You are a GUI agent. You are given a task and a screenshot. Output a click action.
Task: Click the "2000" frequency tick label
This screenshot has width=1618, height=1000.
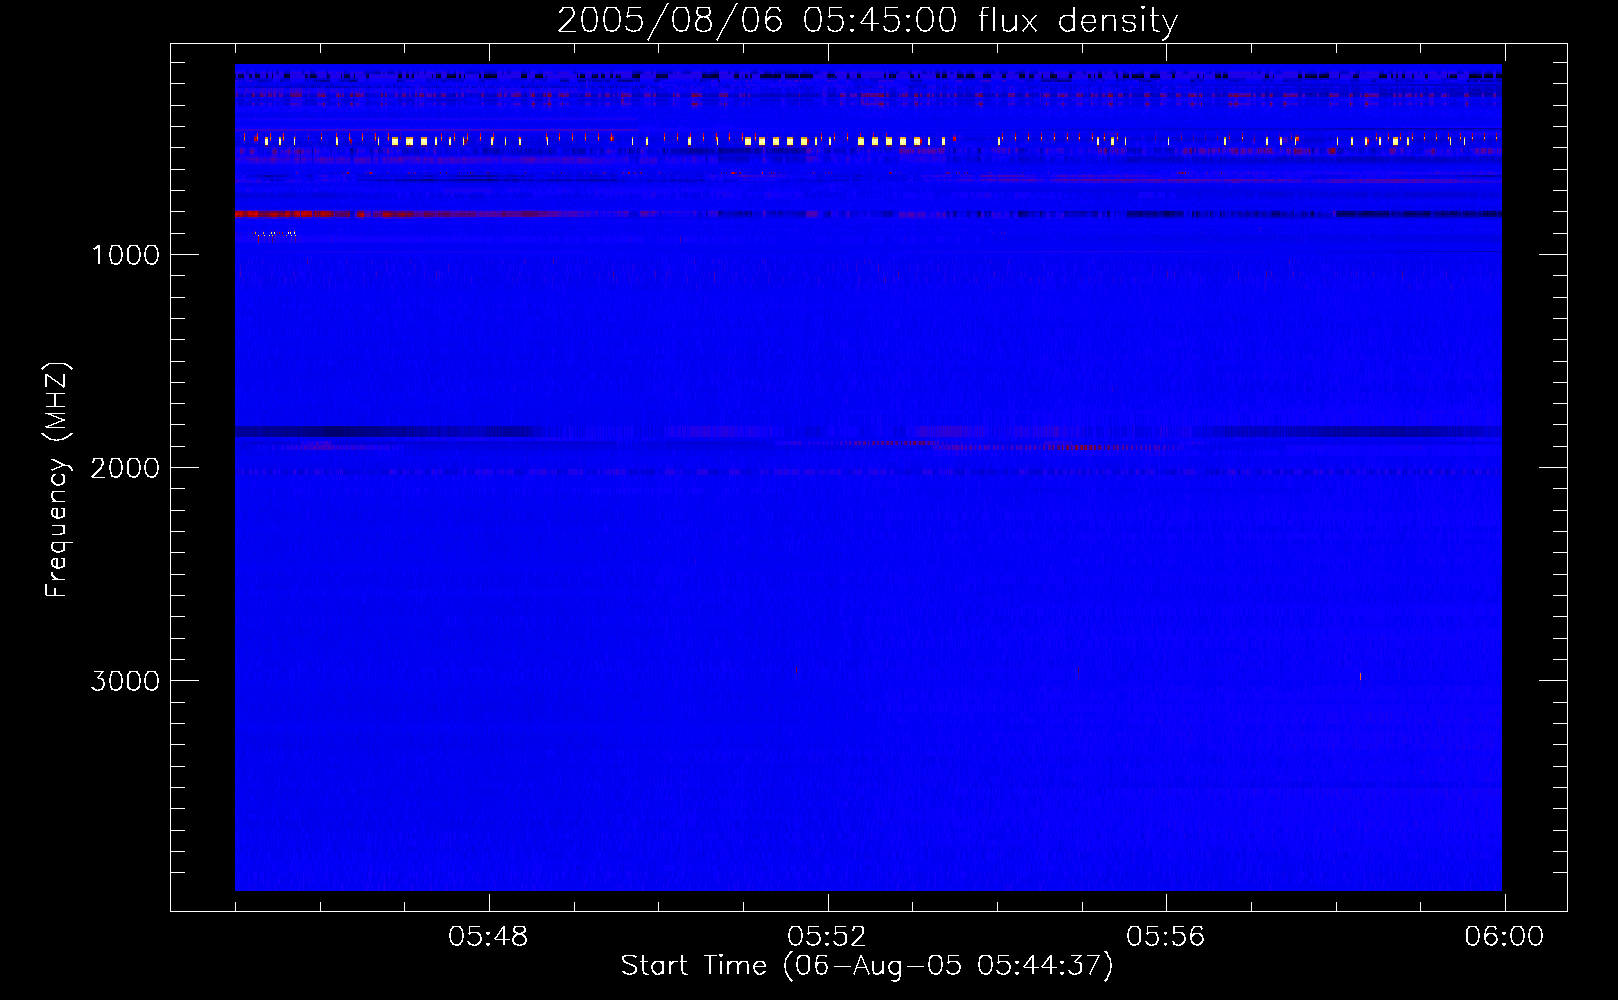click(125, 468)
